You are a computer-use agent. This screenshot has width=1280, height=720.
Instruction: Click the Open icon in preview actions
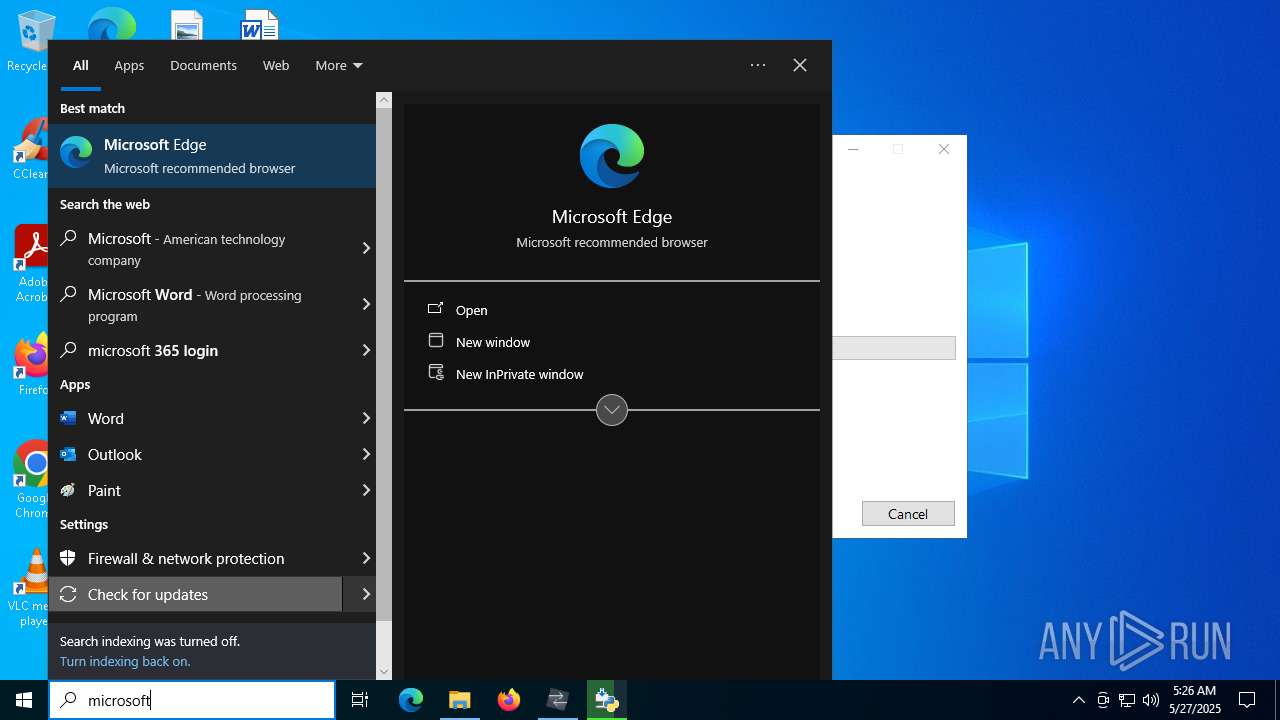(x=435, y=309)
